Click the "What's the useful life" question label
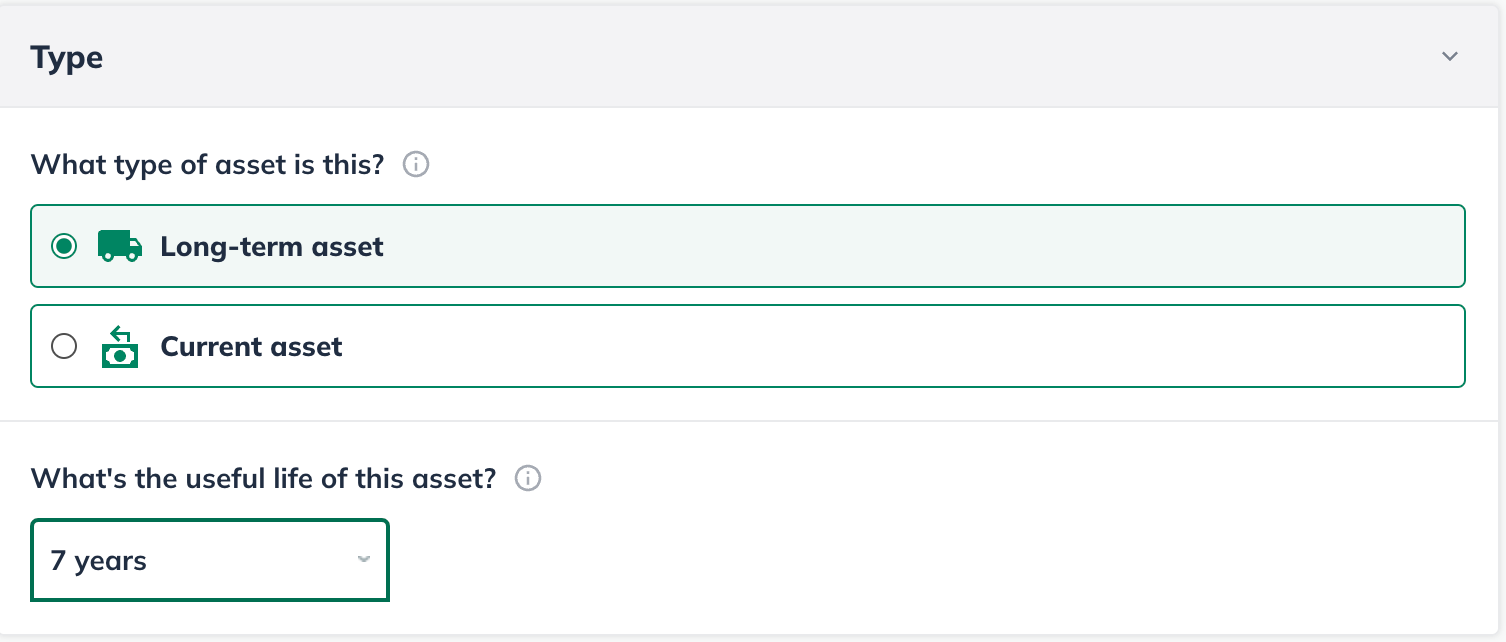 click(264, 479)
